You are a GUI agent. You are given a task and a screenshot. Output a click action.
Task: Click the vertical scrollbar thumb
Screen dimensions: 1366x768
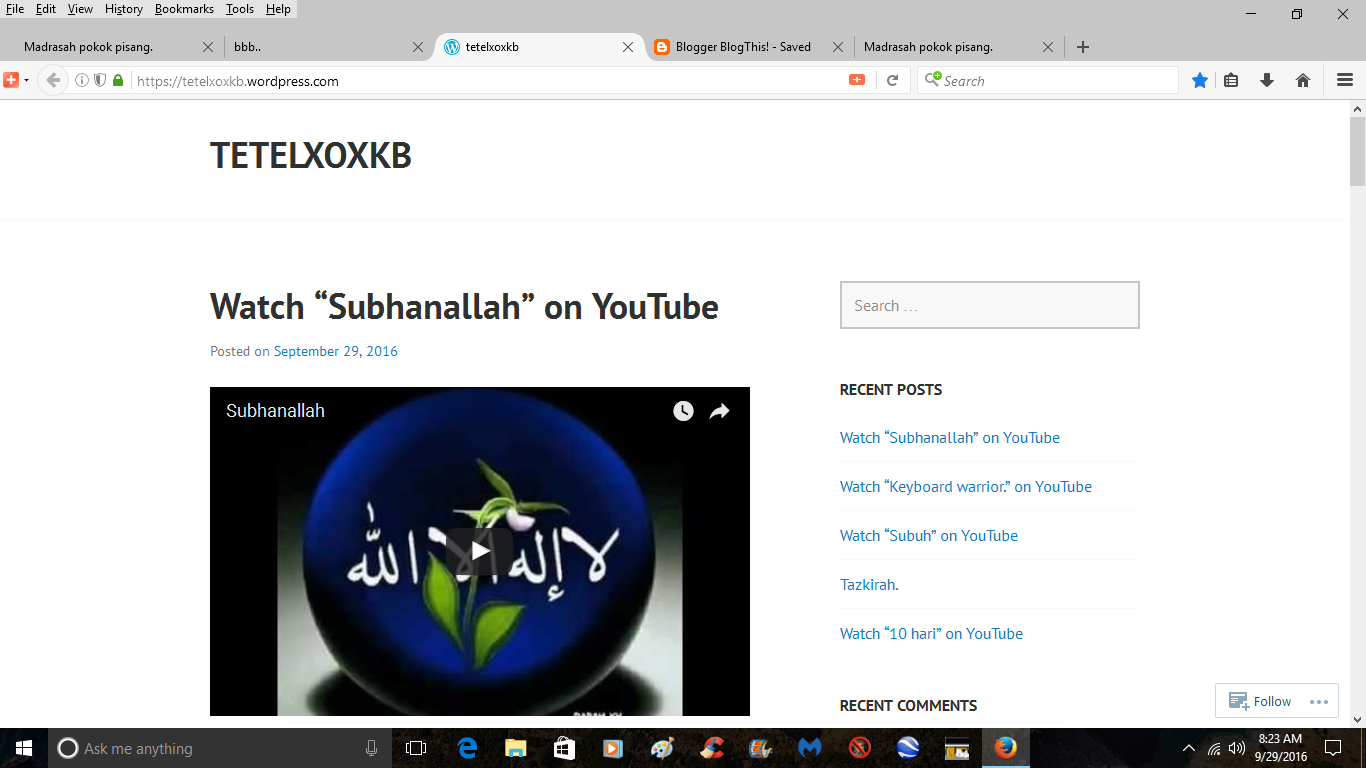(x=1357, y=151)
